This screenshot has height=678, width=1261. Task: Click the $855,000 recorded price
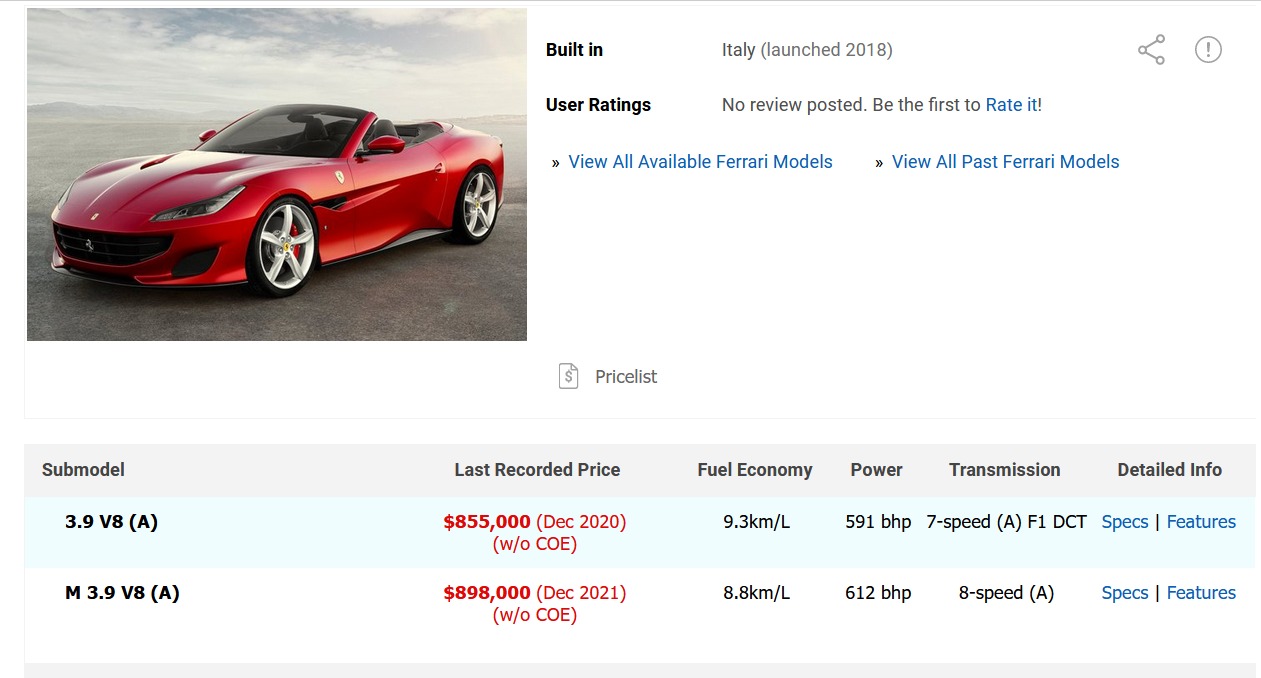(x=487, y=522)
